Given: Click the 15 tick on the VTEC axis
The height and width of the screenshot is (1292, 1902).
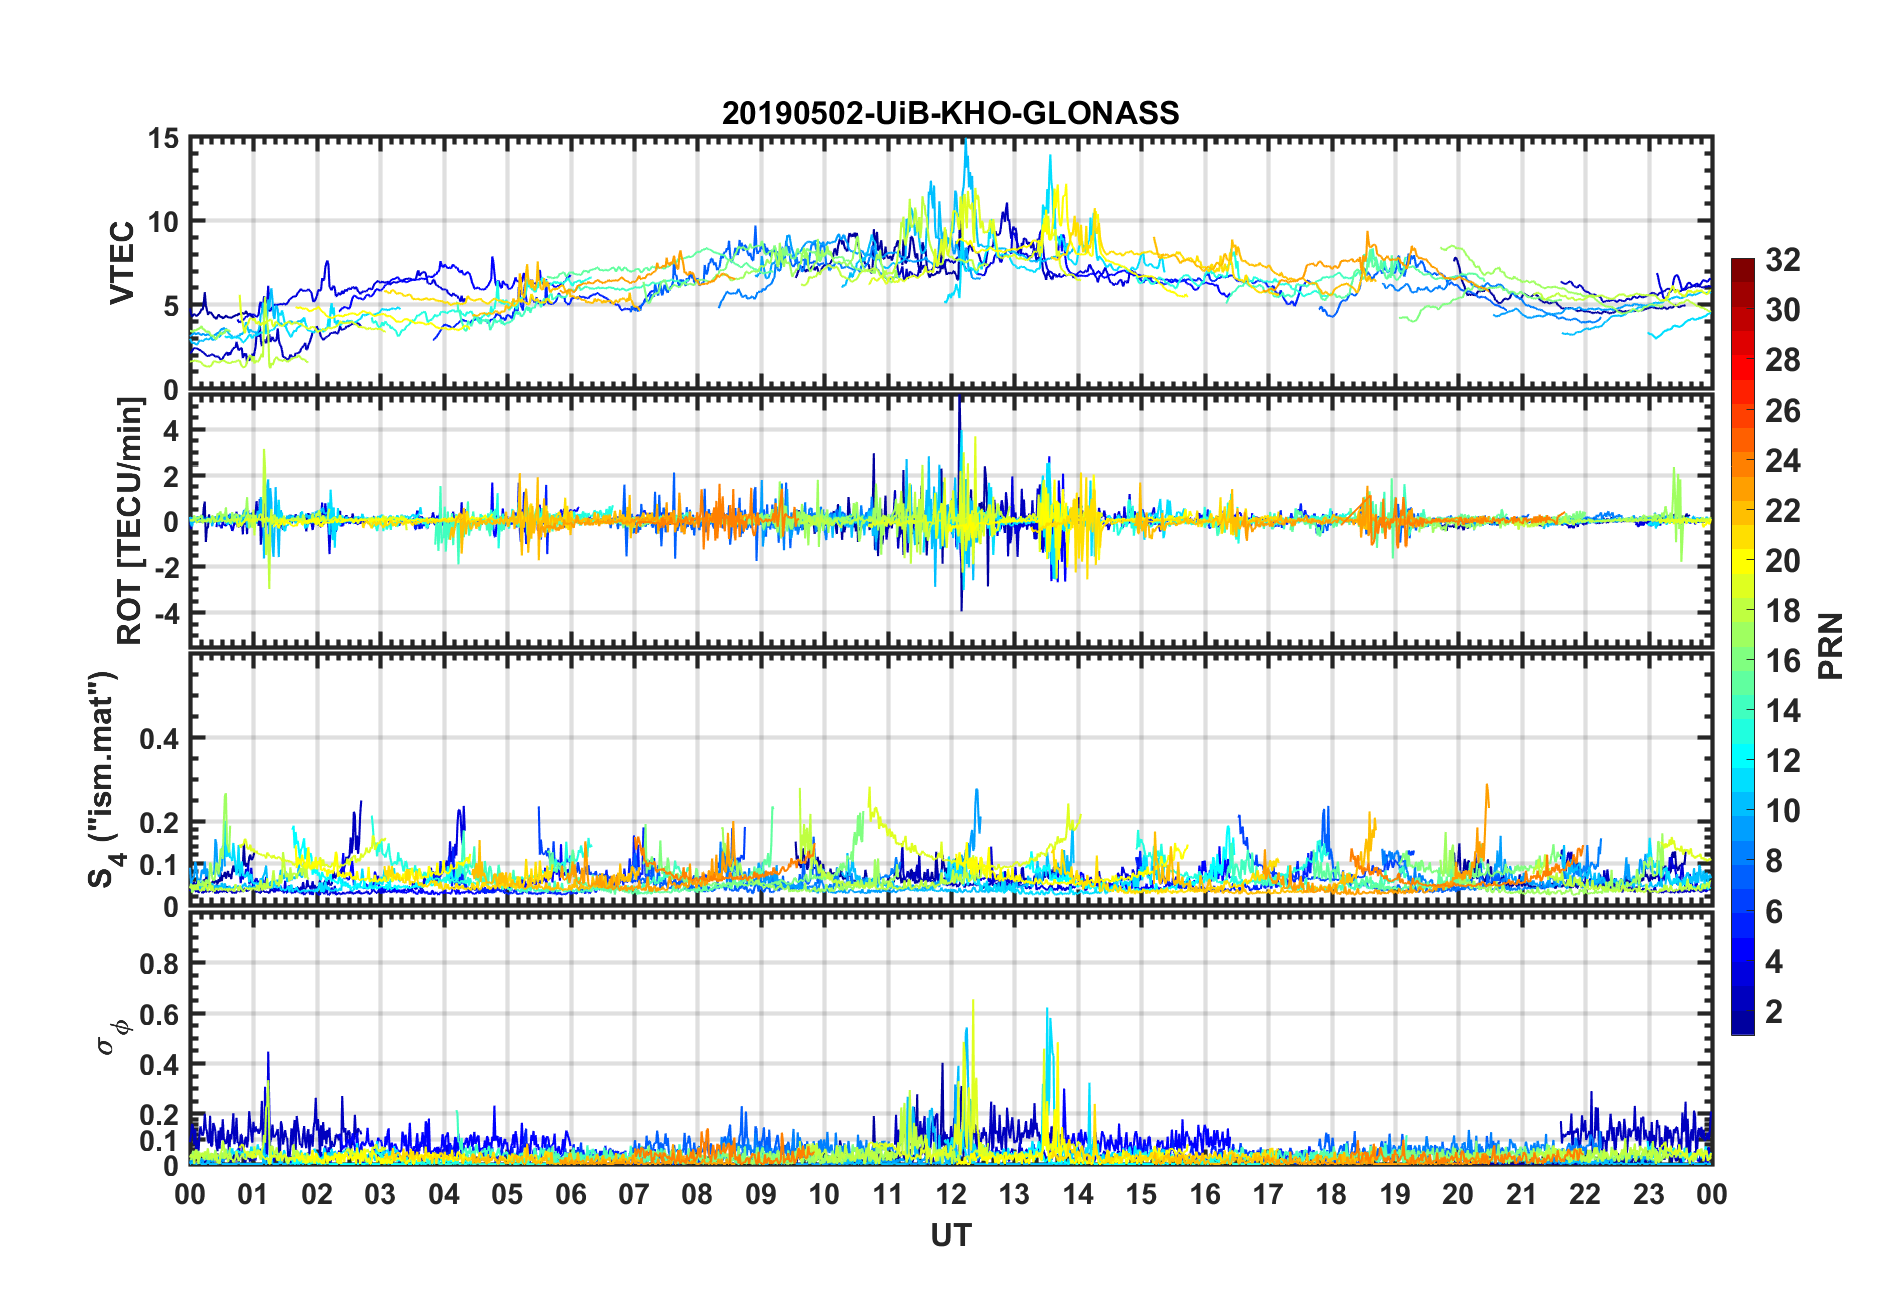Looking at the screenshot, I should click(163, 139).
